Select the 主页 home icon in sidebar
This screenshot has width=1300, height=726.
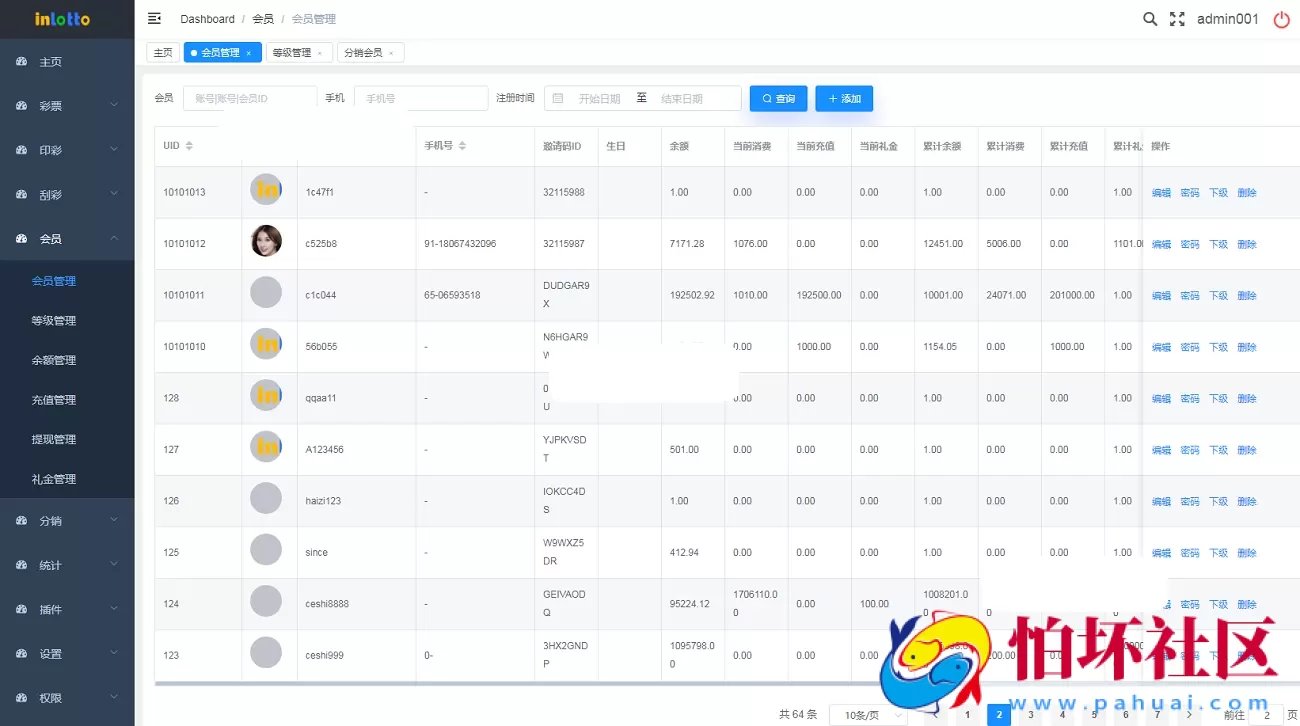(x=22, y=61)
